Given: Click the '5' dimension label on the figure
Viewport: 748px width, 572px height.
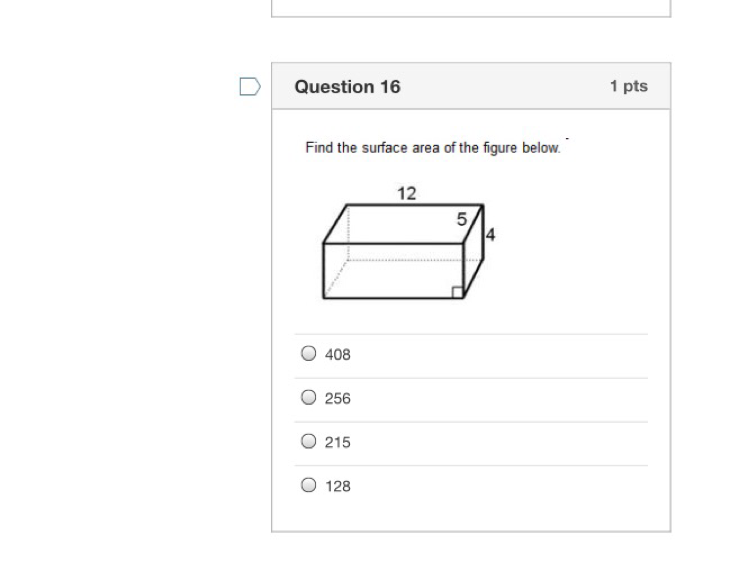Looking at the screenshot, I should [x=461, y=219].
